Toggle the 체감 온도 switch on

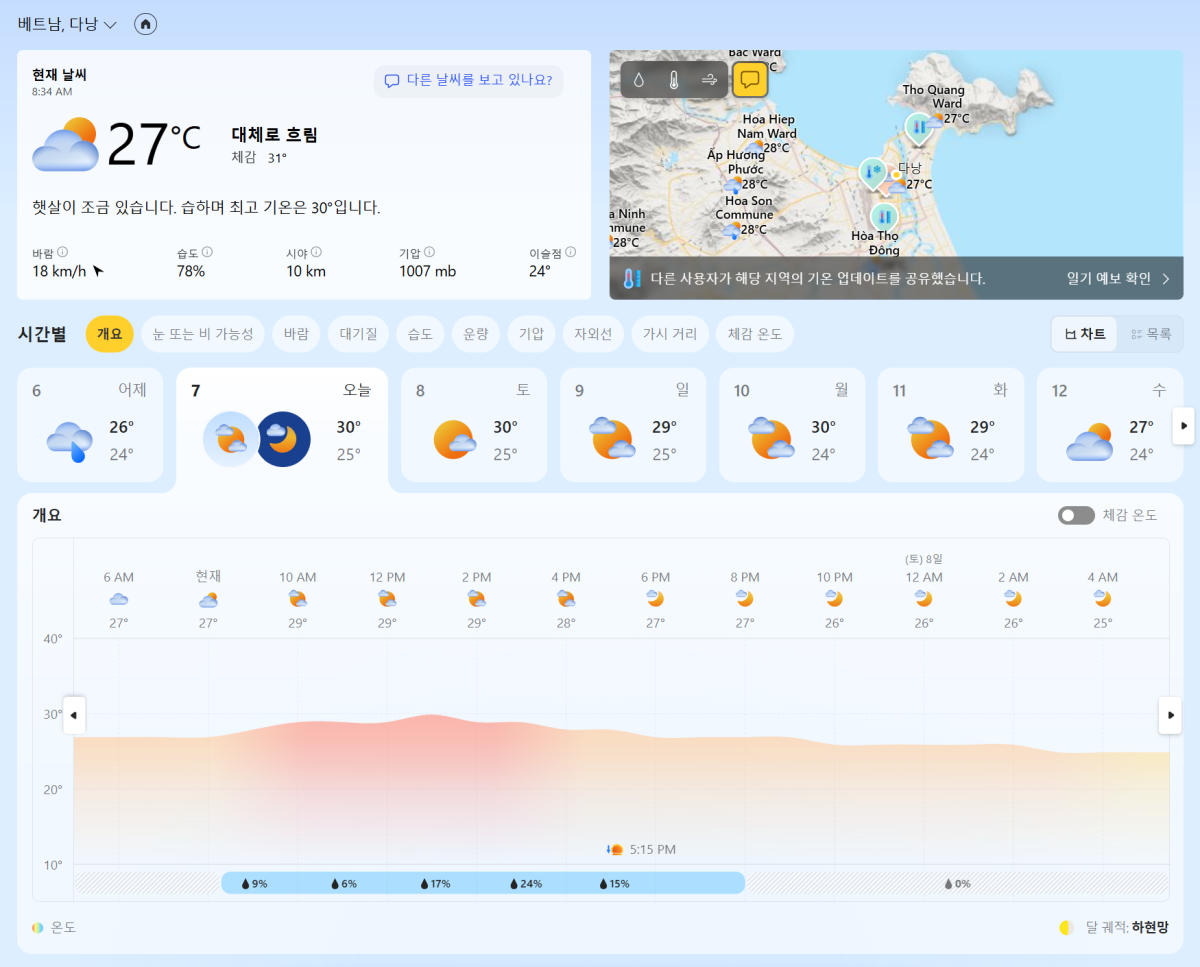tap(1076, 515)
